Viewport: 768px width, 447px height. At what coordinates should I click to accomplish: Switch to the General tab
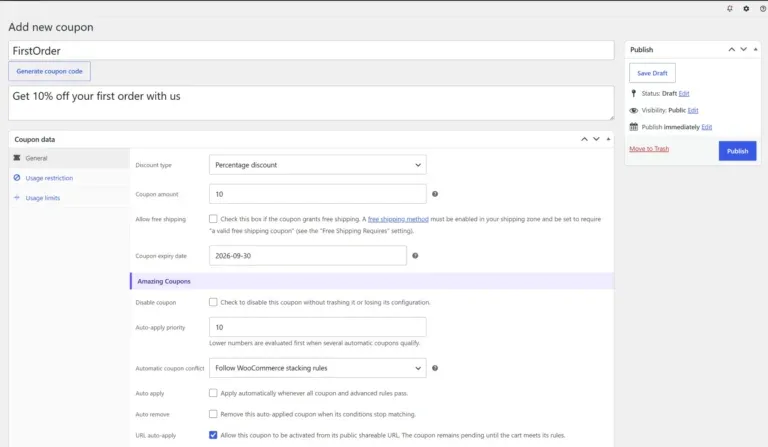(x=69, y=158)
